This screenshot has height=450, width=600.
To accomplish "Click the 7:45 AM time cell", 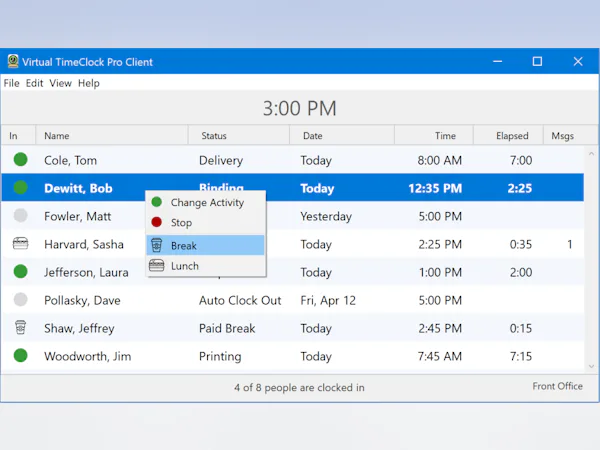I will point(440,356).
